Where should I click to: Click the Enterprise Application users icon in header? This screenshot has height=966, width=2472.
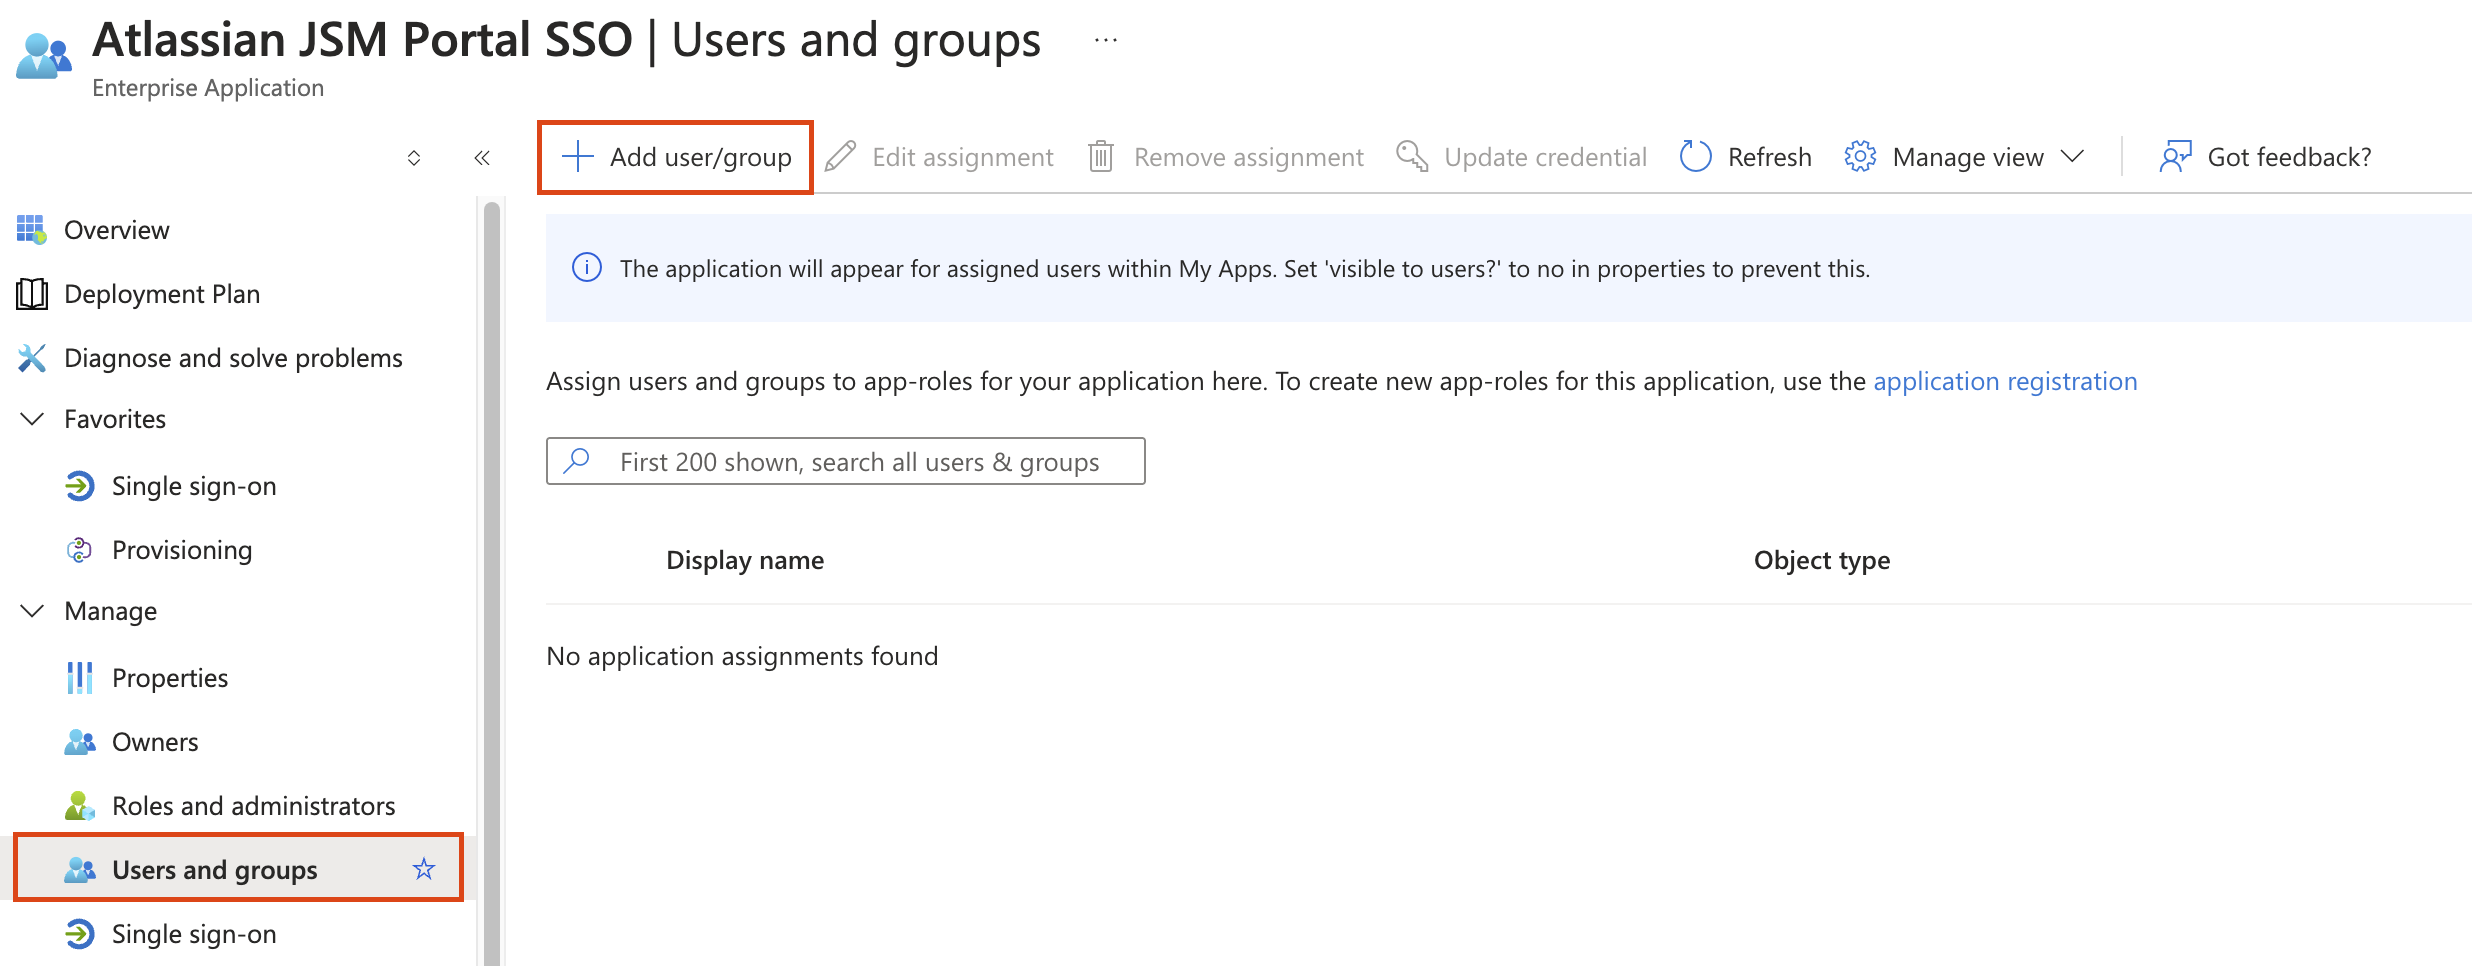click(44, 56)
